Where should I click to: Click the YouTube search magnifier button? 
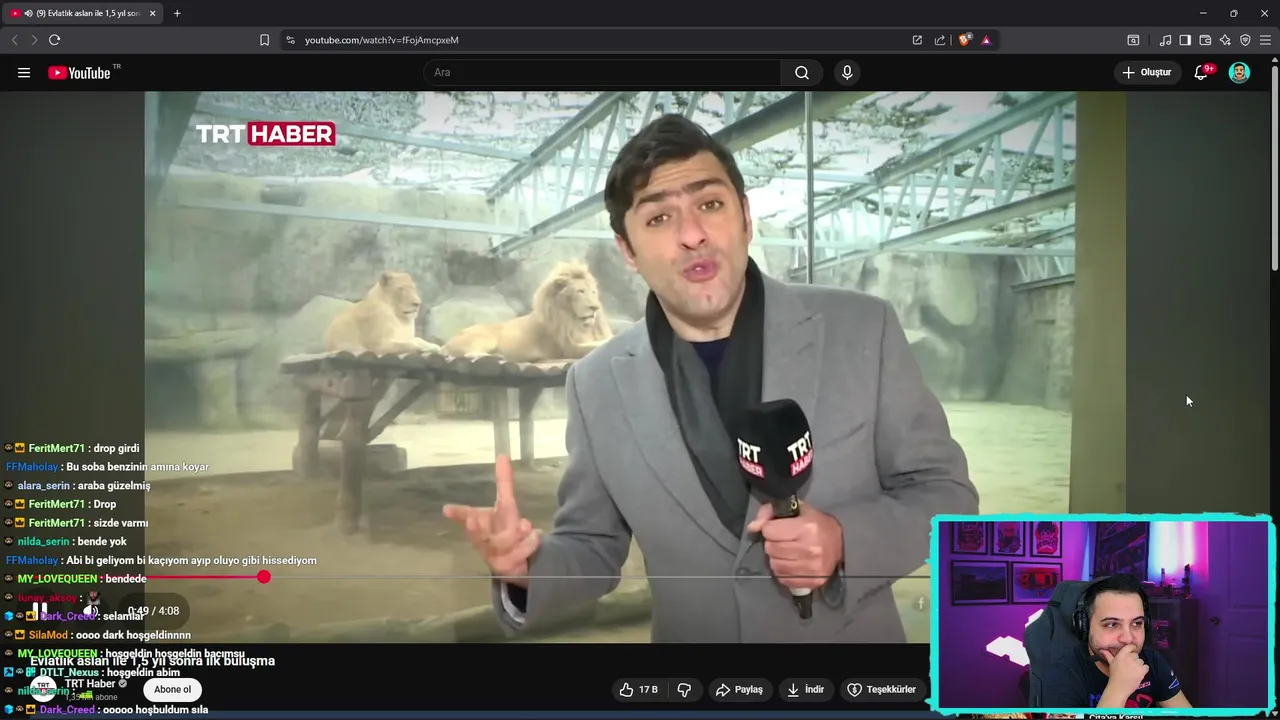(x=802, y=72)
